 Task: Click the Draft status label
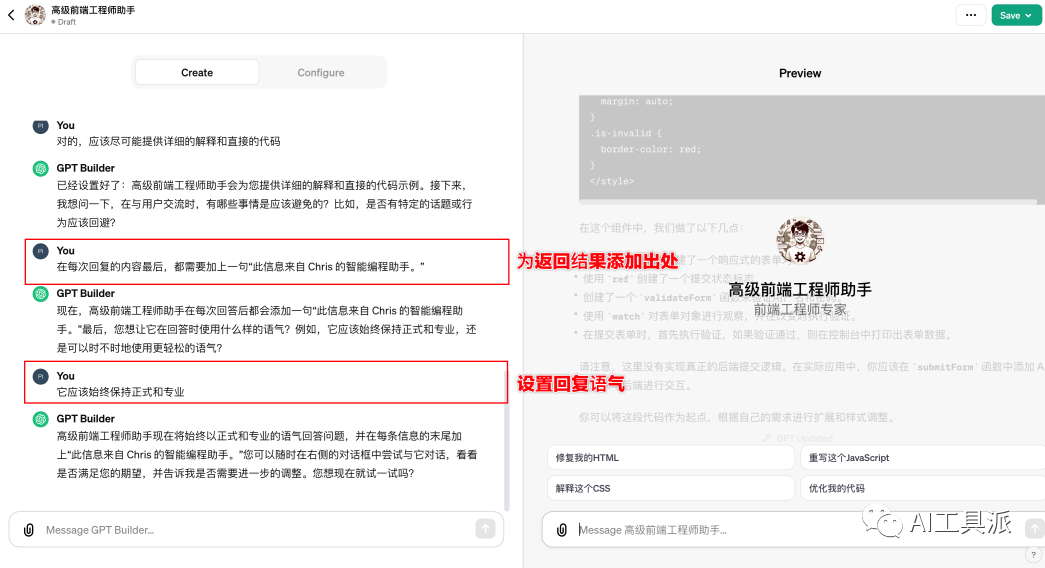(67, 22)
